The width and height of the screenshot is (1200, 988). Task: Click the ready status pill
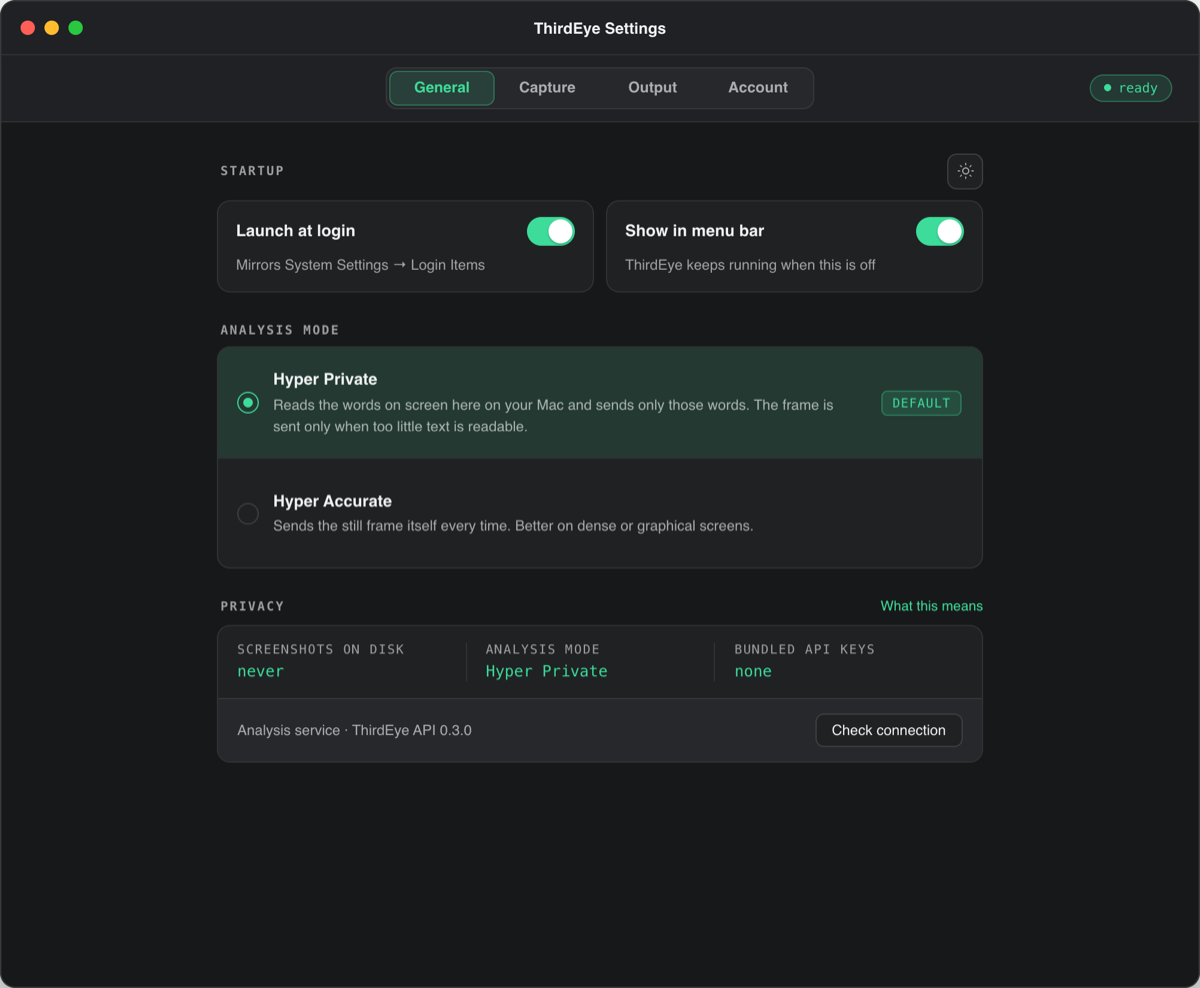click(x=1131, y=88)
